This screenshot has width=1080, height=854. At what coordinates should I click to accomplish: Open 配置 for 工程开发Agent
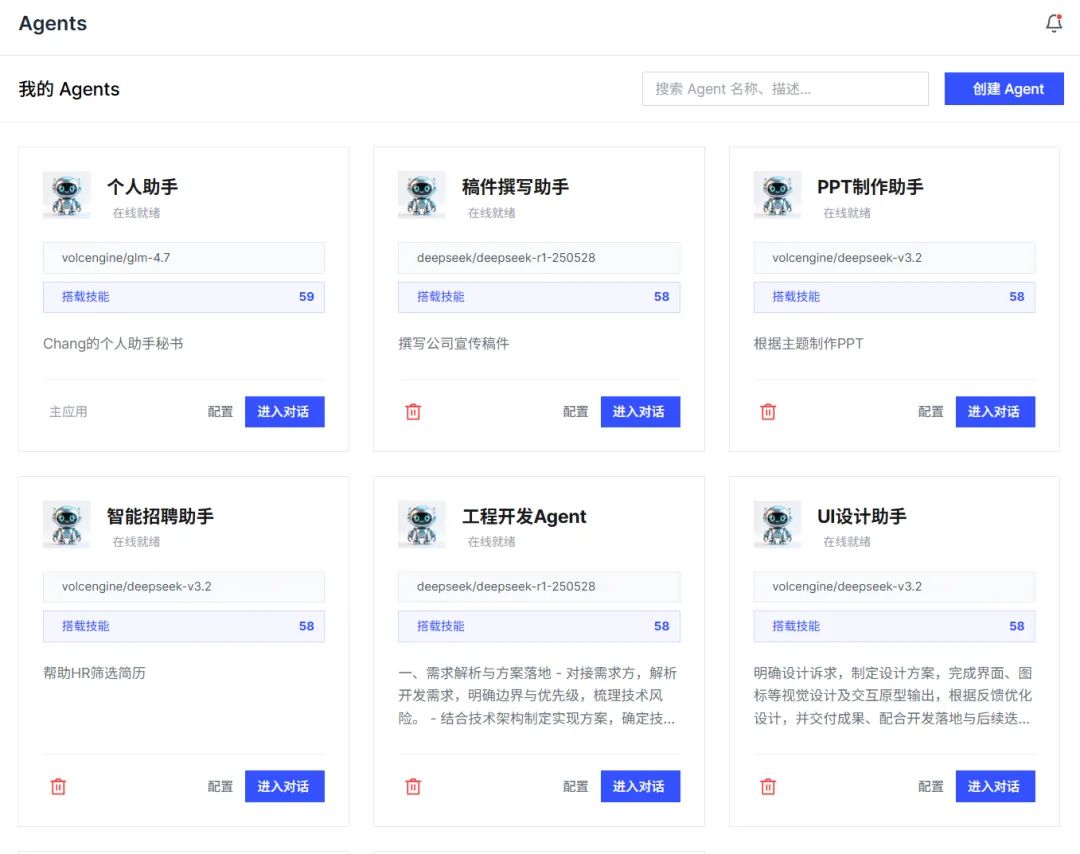coord(575,786)
